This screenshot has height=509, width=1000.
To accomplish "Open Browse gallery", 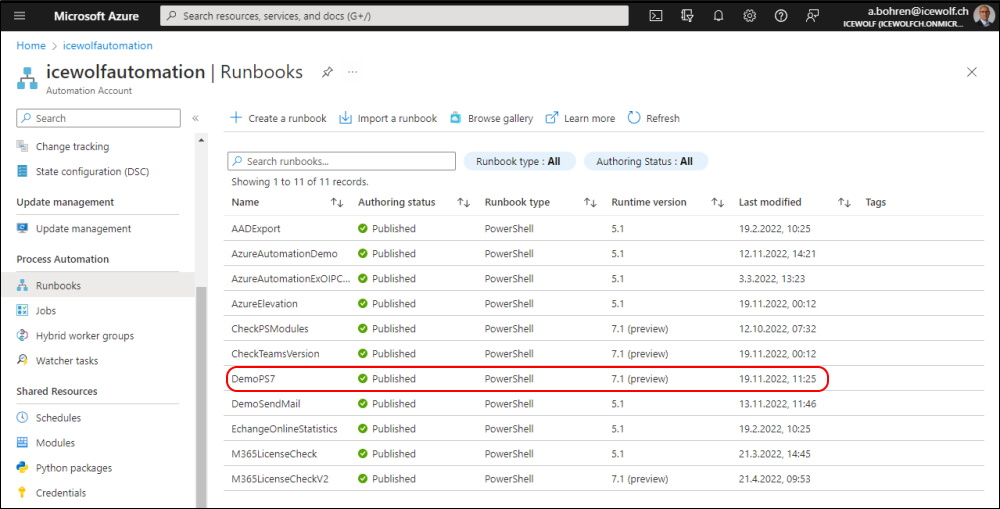I will click(x=491, y=118).
